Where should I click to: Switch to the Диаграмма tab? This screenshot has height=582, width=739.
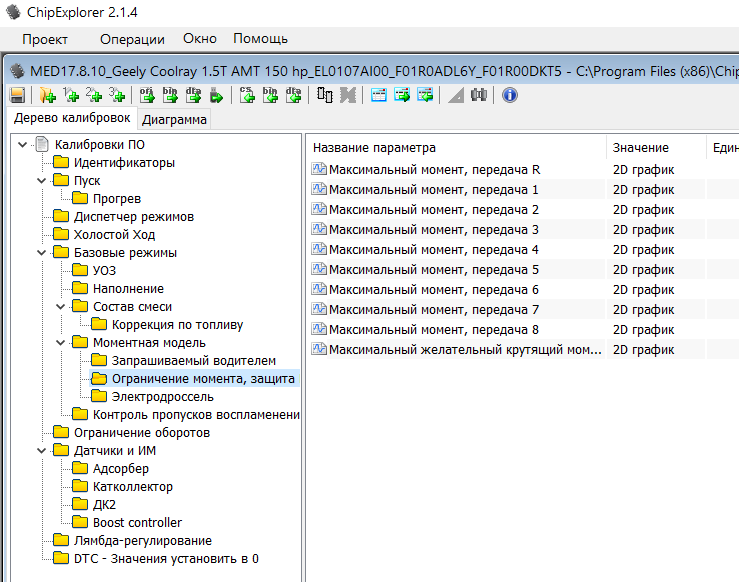click(x=175, y=120)
